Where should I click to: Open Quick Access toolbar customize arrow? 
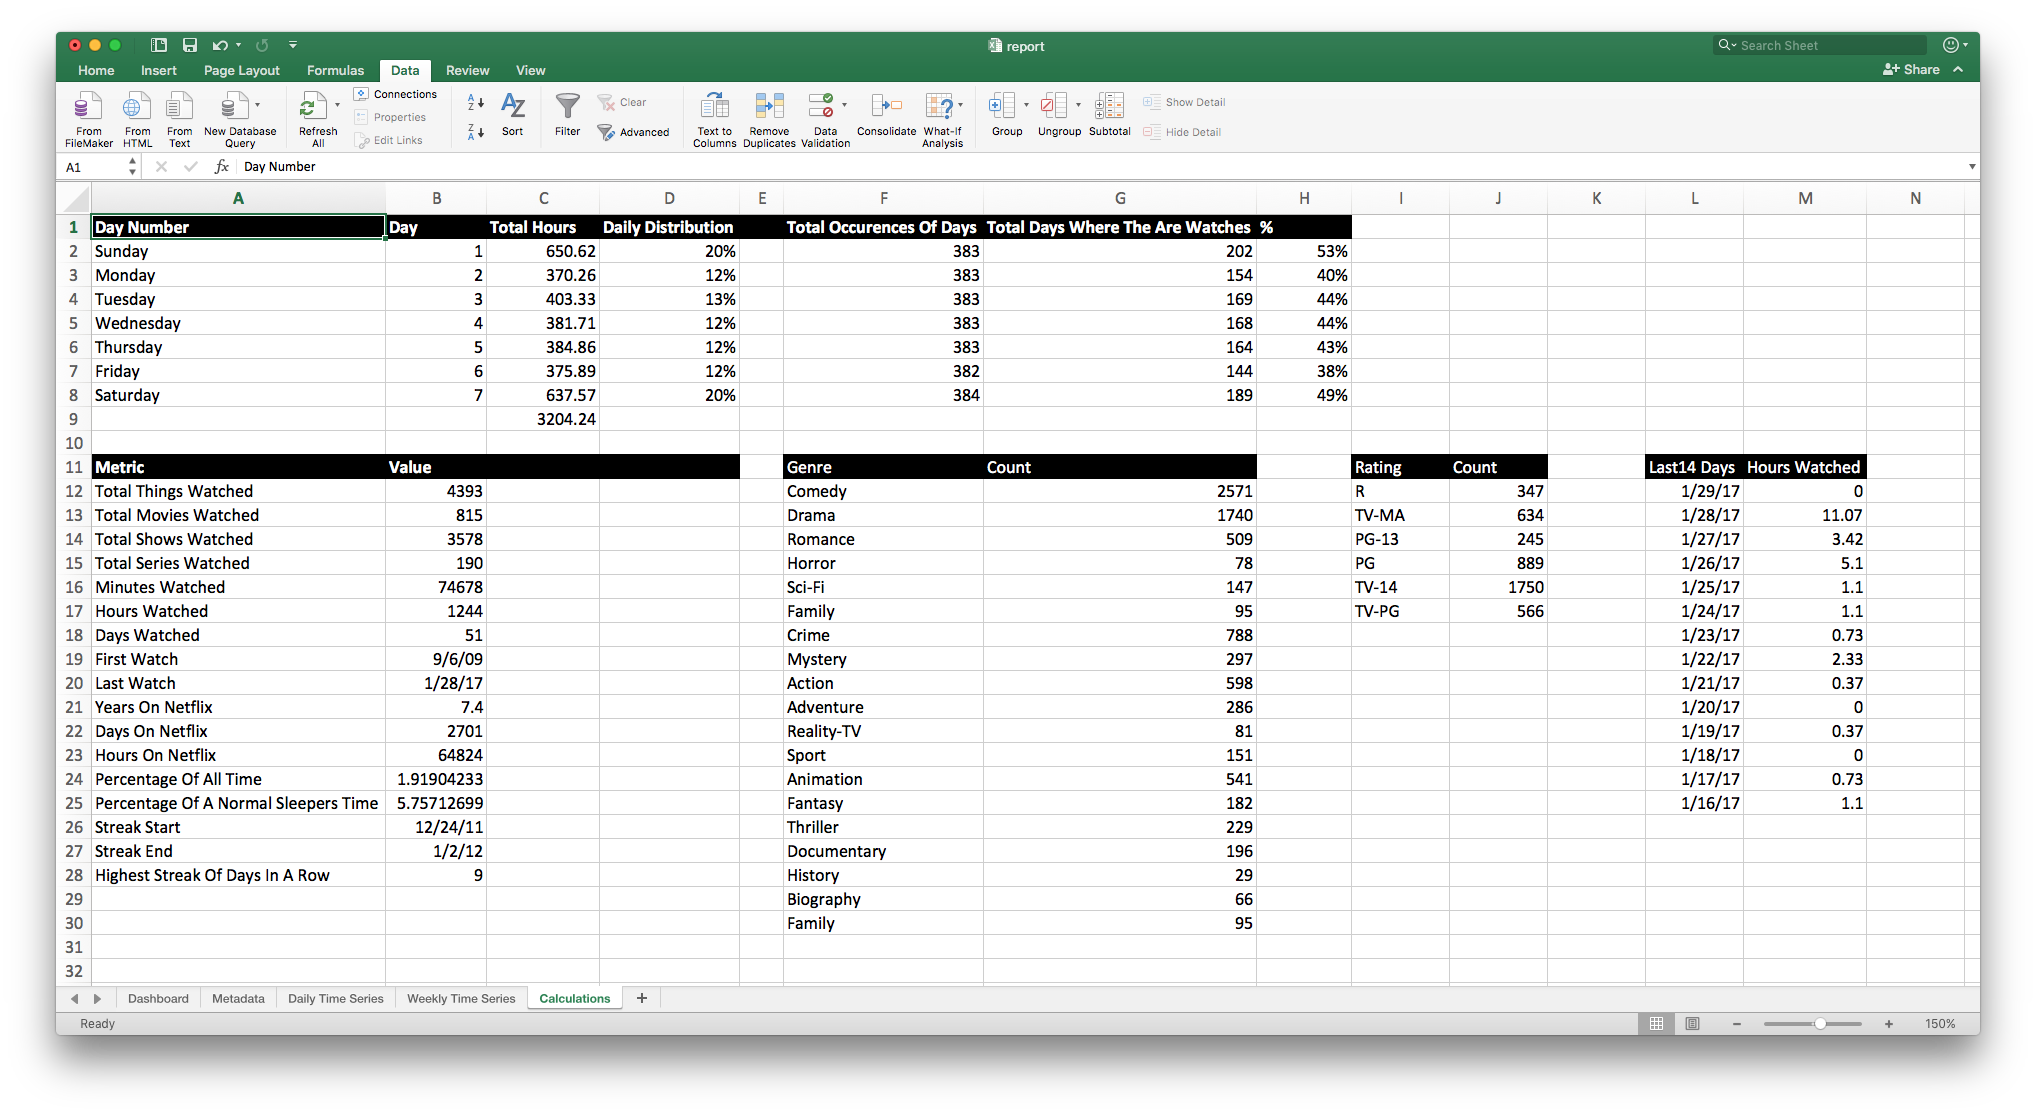(293, 45)
